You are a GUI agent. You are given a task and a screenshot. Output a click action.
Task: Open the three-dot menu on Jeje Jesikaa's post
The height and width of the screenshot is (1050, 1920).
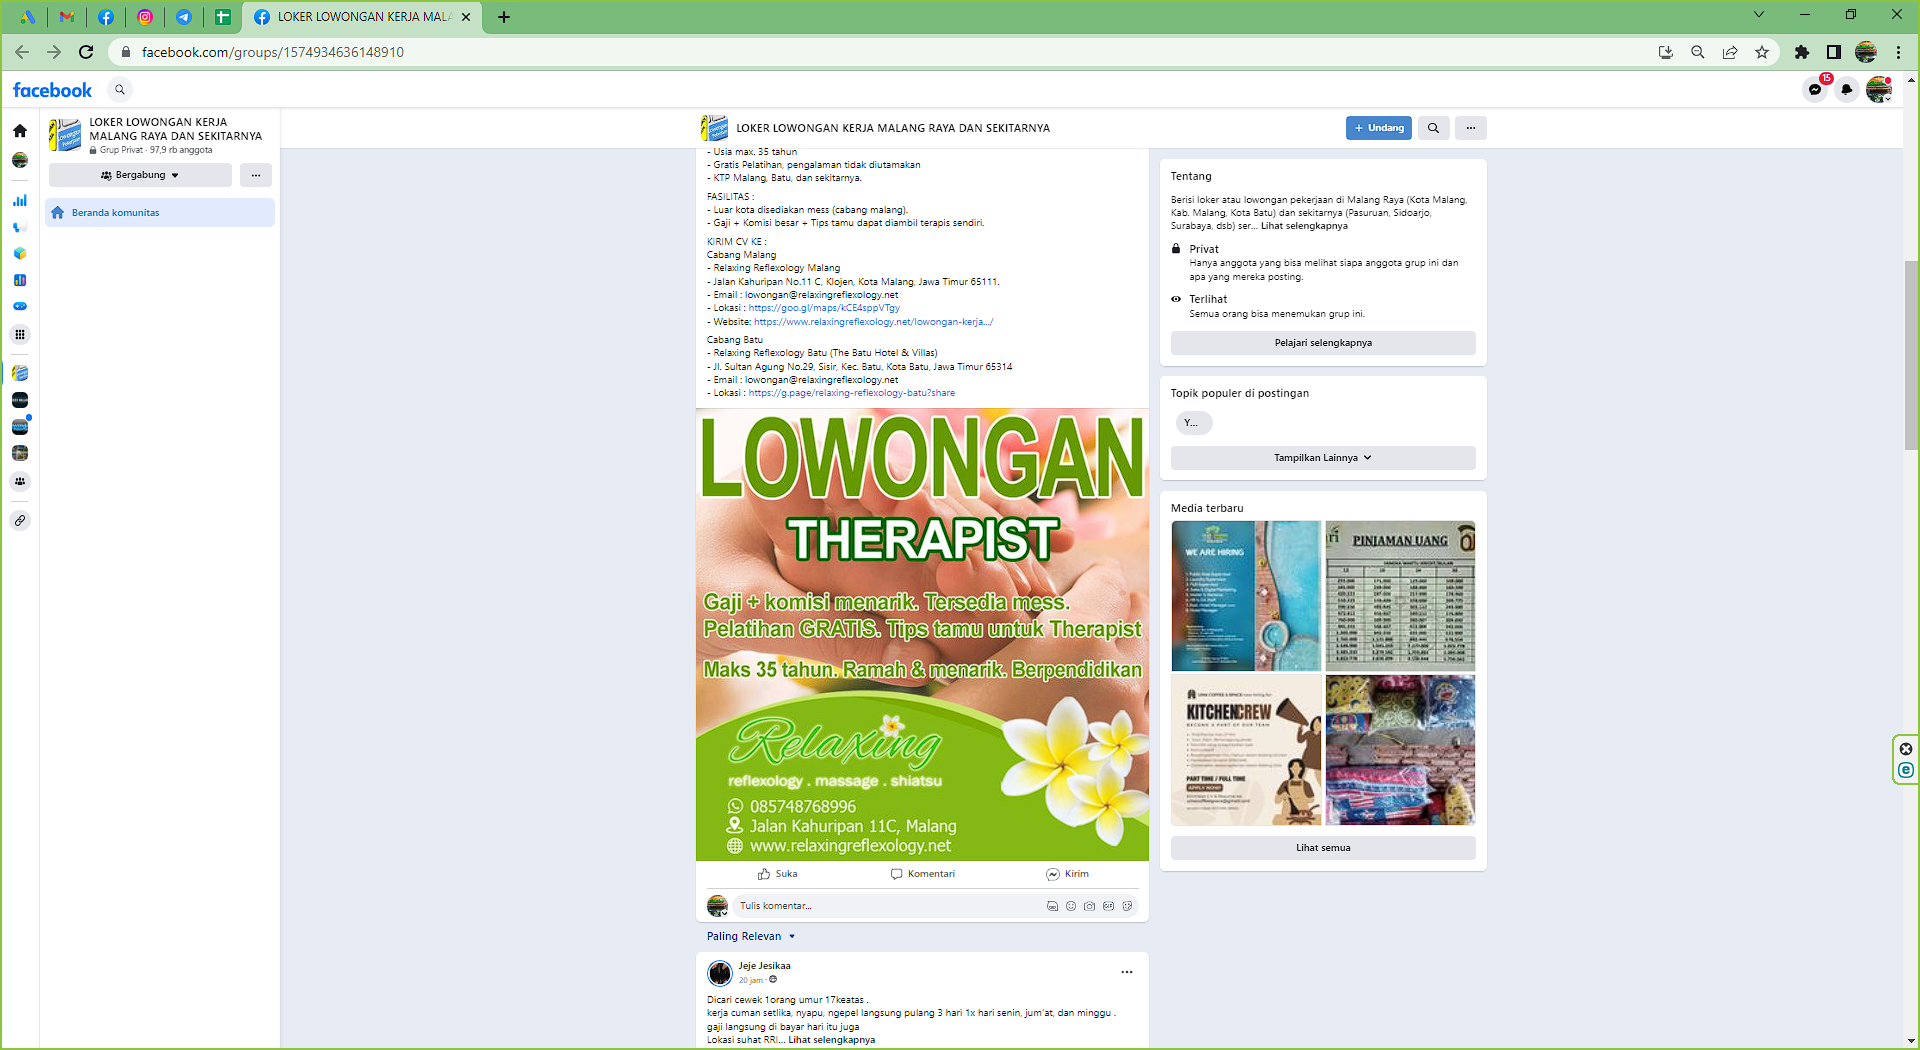point(1127,972)
